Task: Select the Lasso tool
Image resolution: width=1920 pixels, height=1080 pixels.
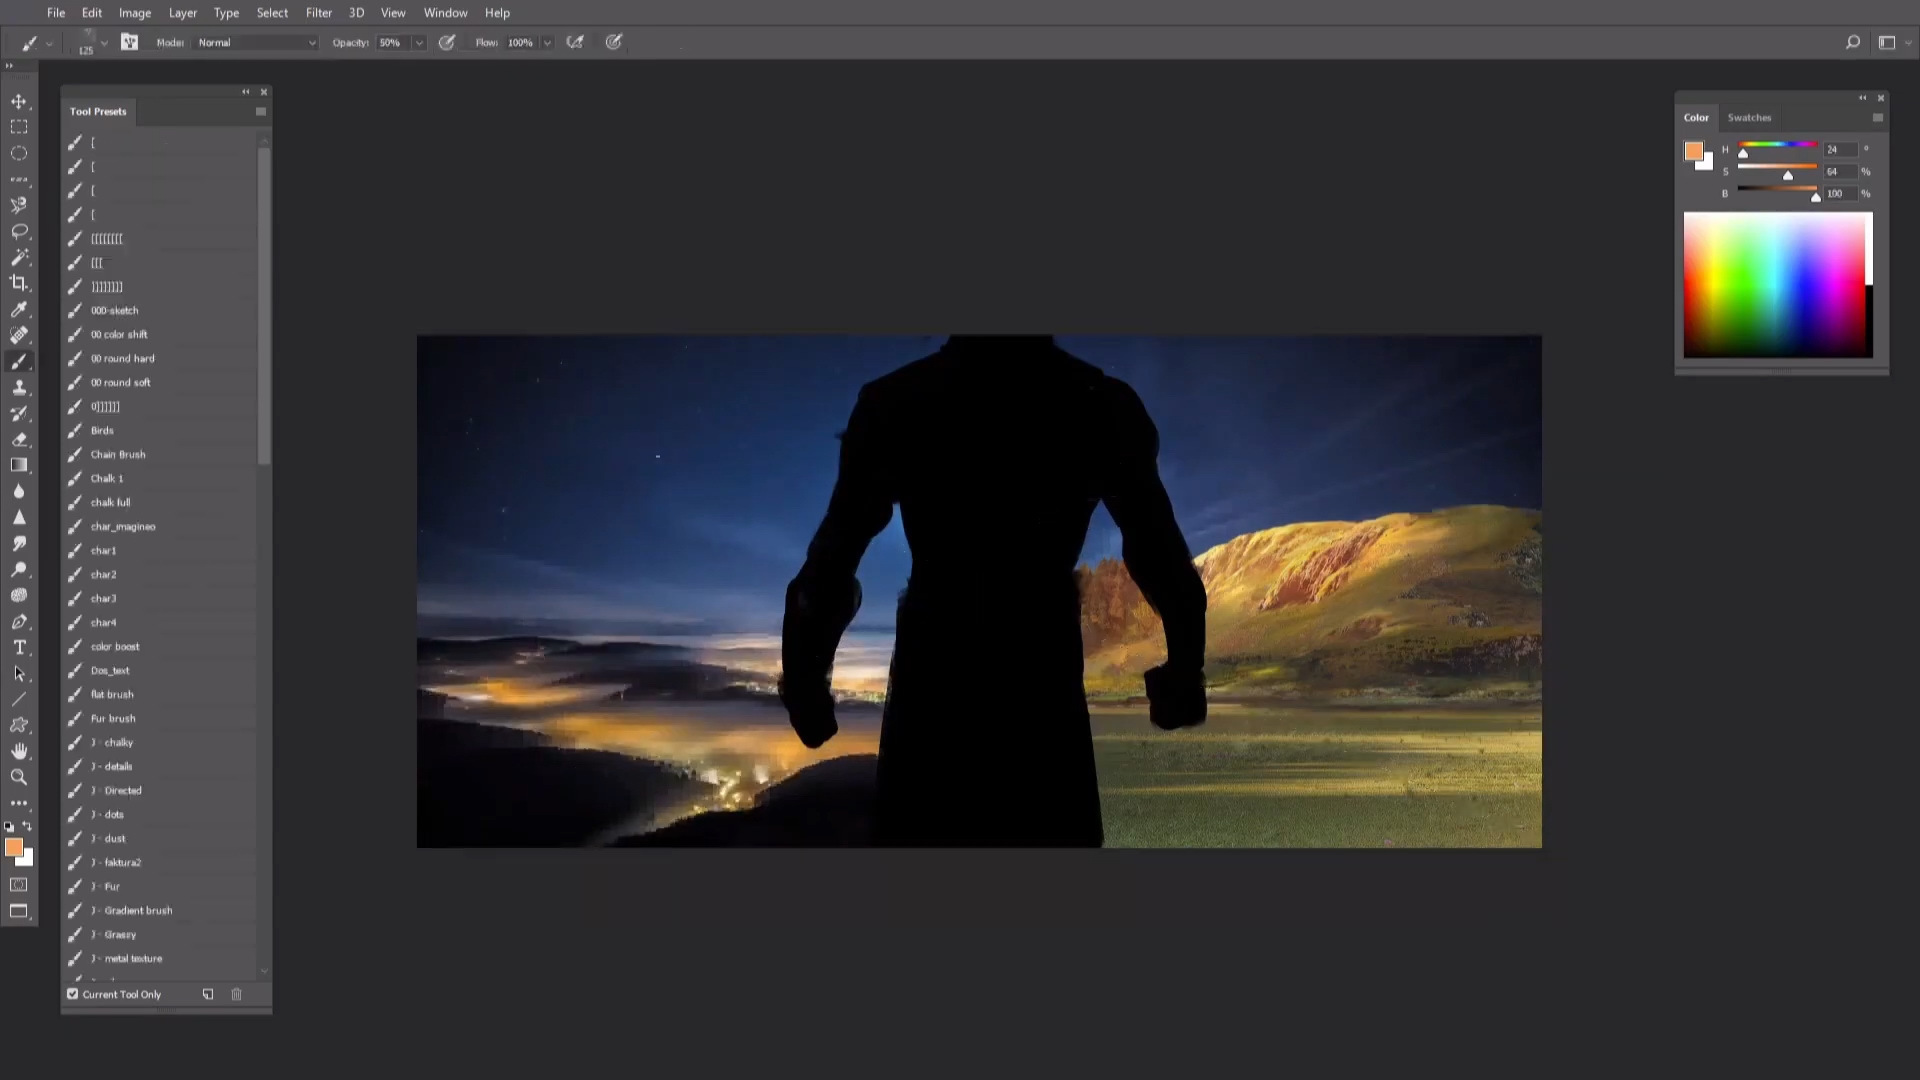Action: tap(19, 231)
